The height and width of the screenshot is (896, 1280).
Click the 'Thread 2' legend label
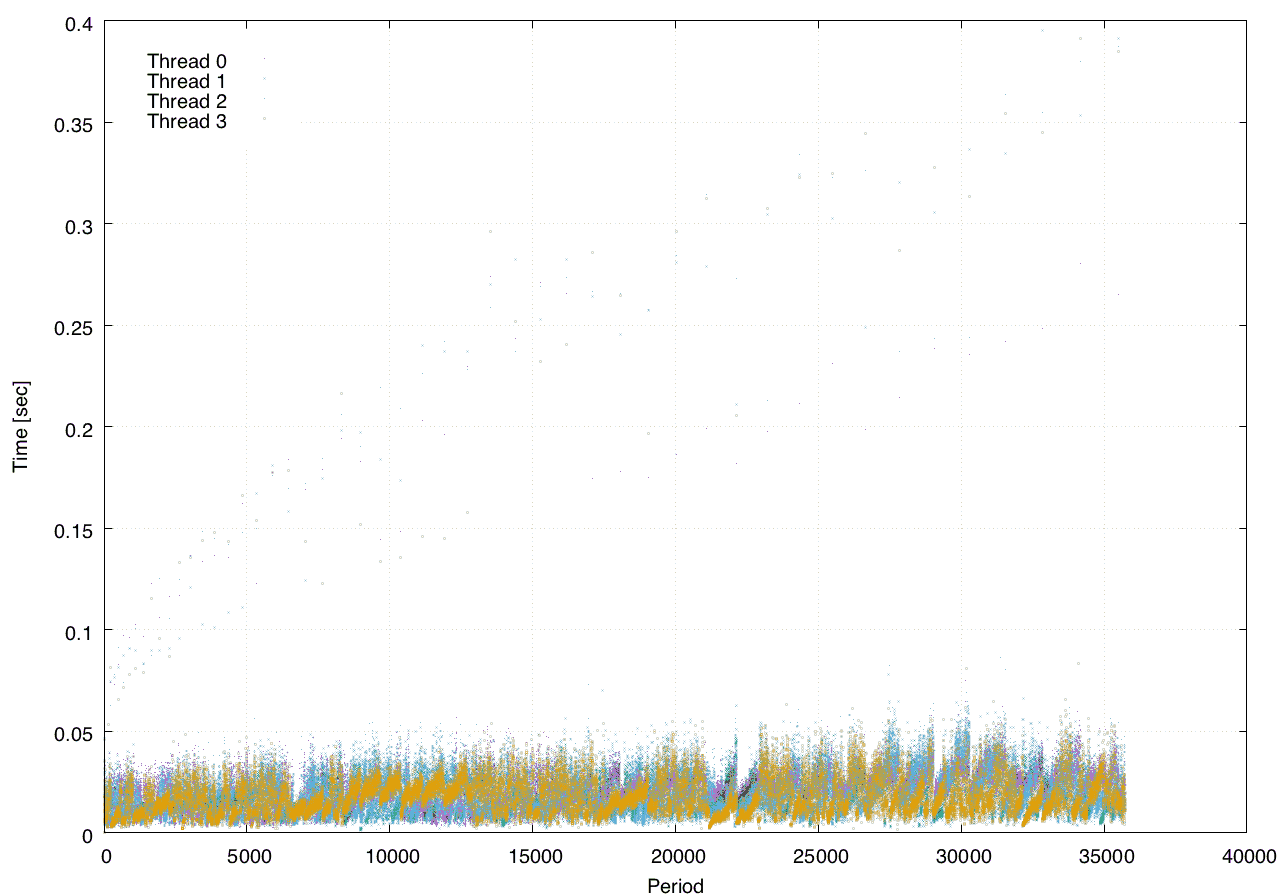click(x=187, y=101)
